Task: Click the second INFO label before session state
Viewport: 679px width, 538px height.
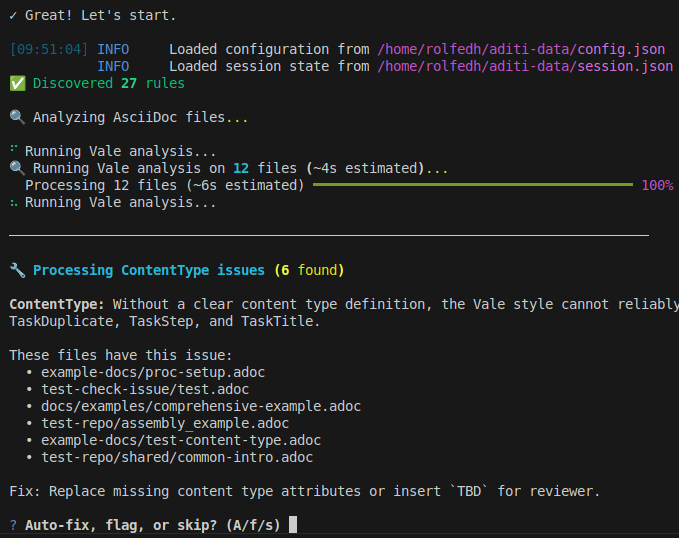Action: (113, 66)
